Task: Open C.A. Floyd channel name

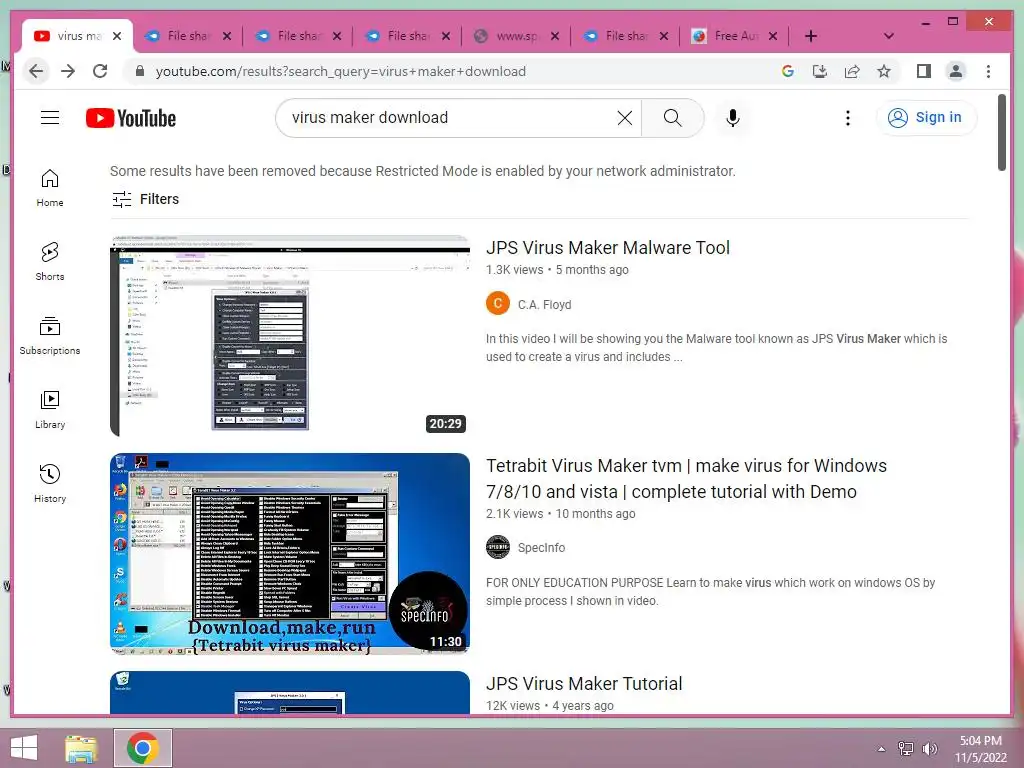Action: pyautogui.click(x=545, y=304)
